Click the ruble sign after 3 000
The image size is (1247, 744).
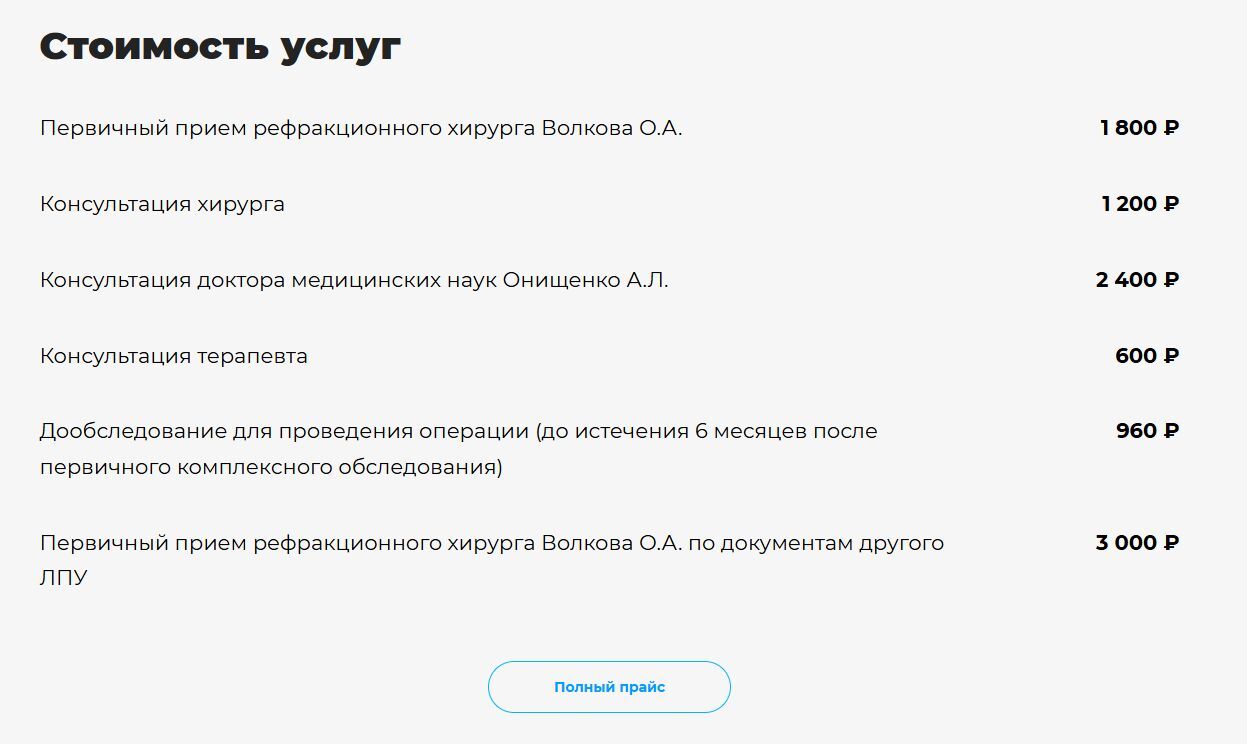click(x=1171, y=543)
